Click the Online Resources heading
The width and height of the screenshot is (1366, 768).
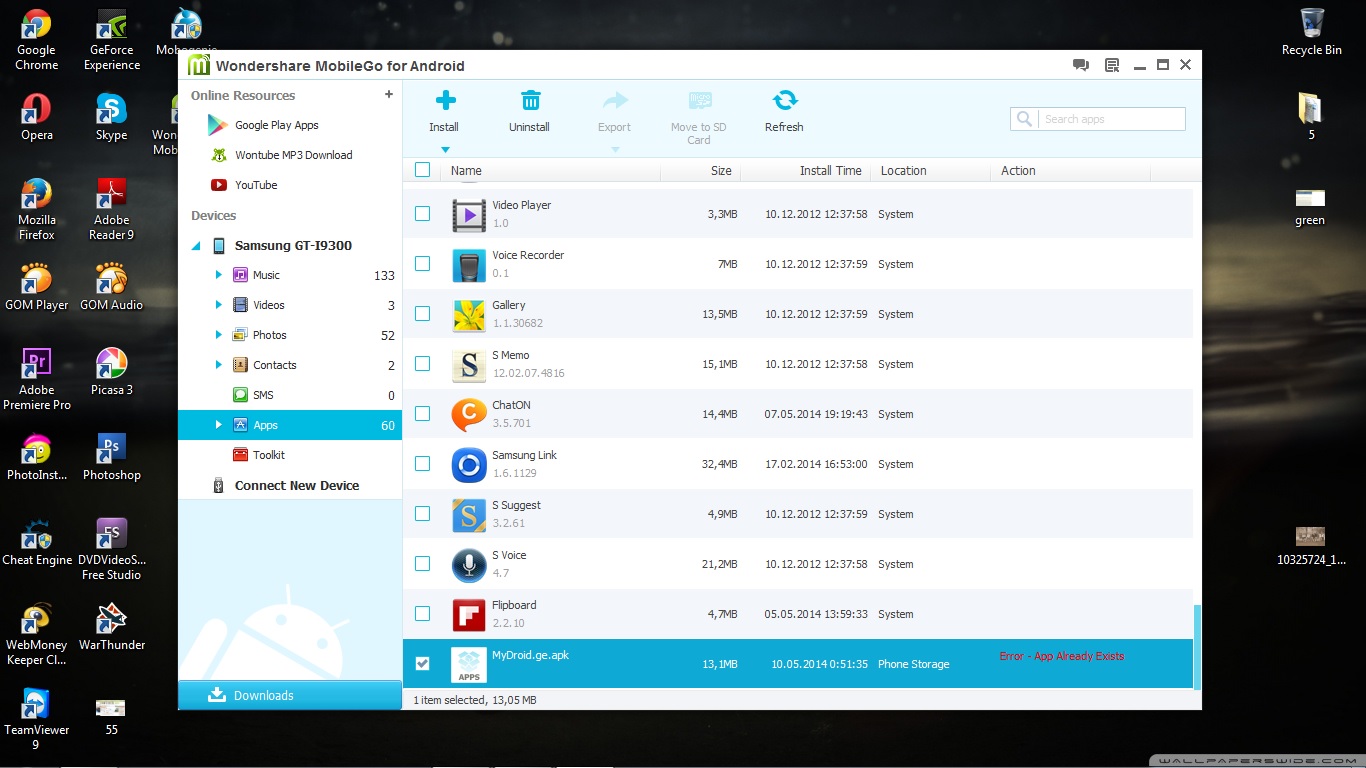243,95
